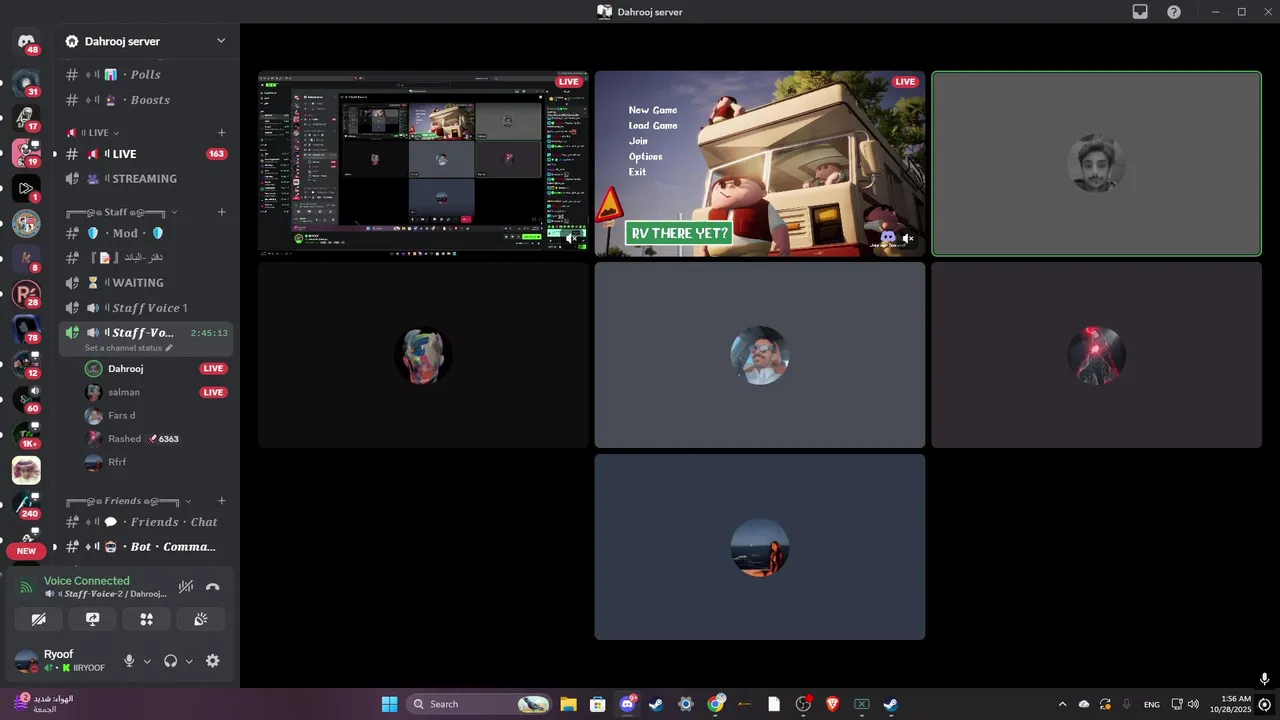The width and height of the screenshot is (1280, 720).
Task: Open Direct Messages via Discord home icon
Action: [x=26, y=41]
